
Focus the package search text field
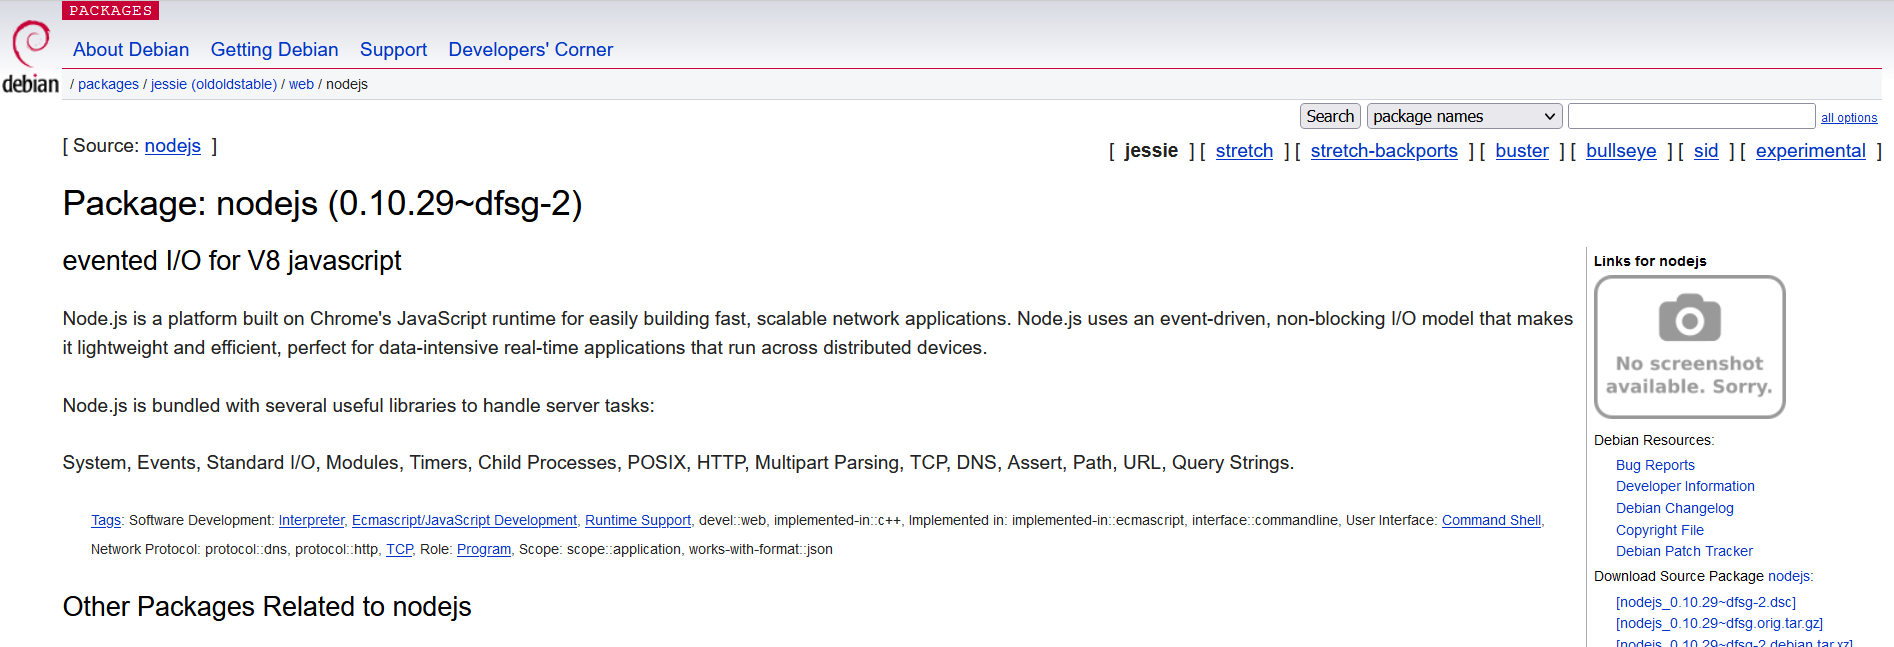[1691, 117]
